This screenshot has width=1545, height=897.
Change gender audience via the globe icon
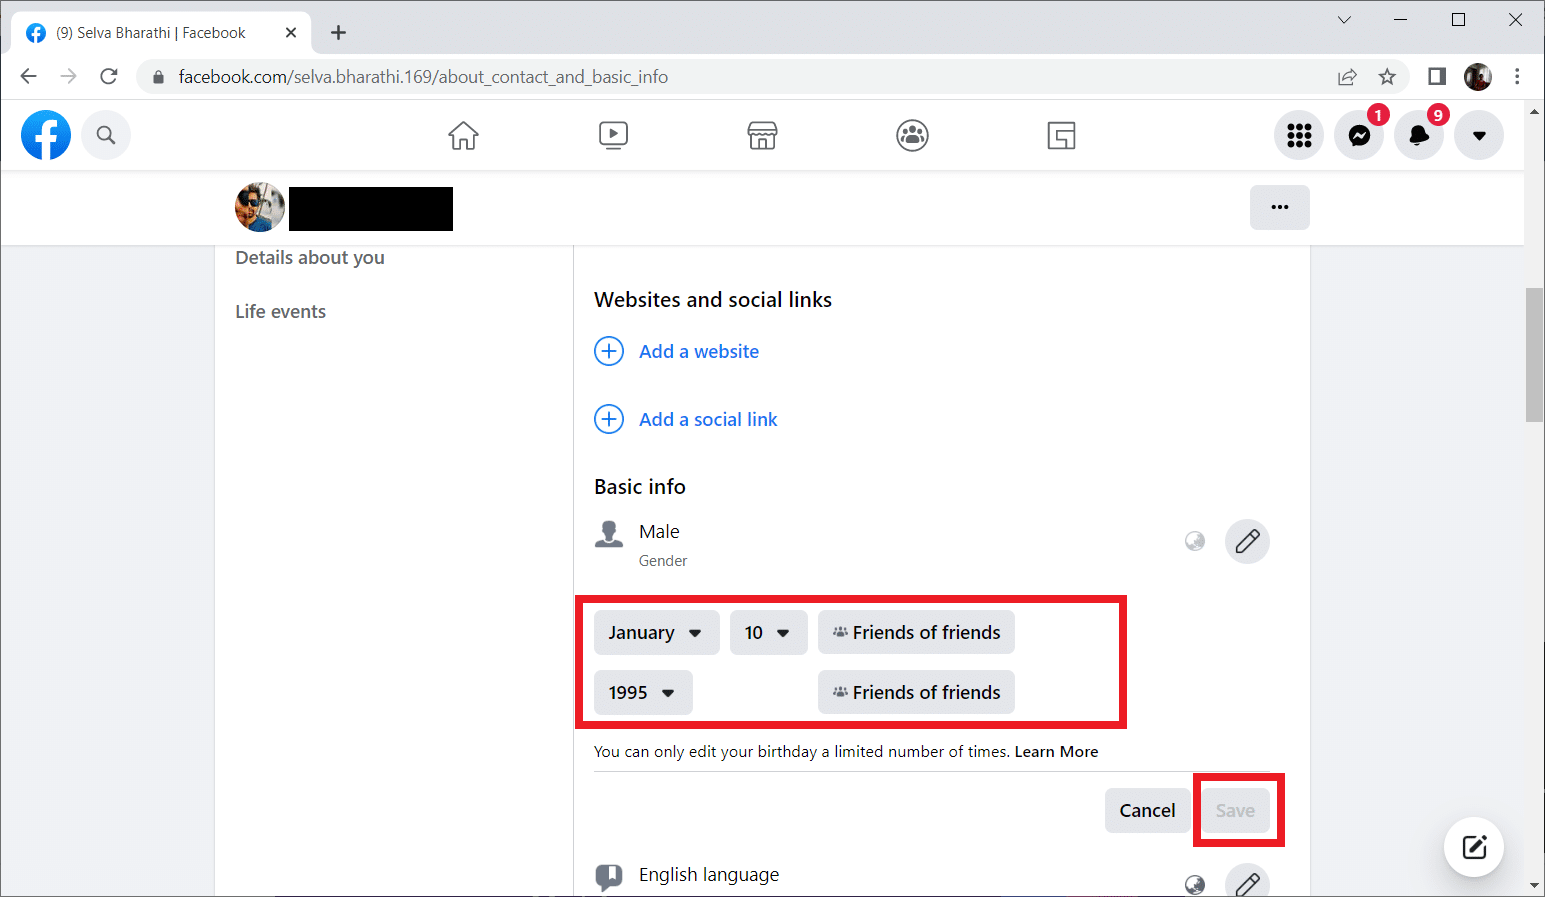click(1195, 541)
